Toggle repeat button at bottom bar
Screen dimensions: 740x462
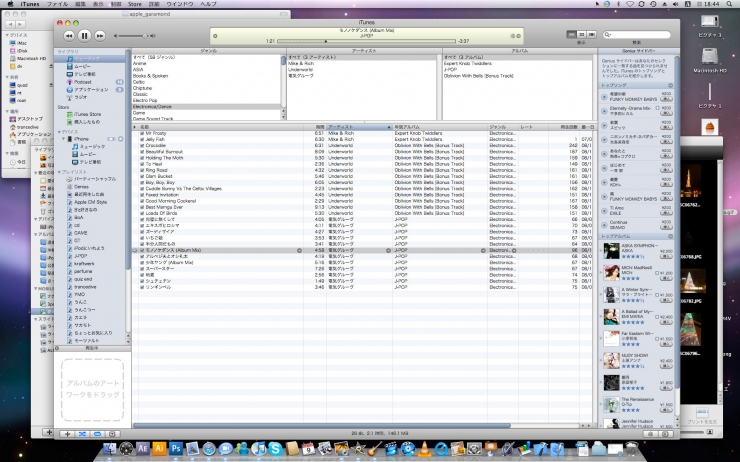click(x=97, y=434)
